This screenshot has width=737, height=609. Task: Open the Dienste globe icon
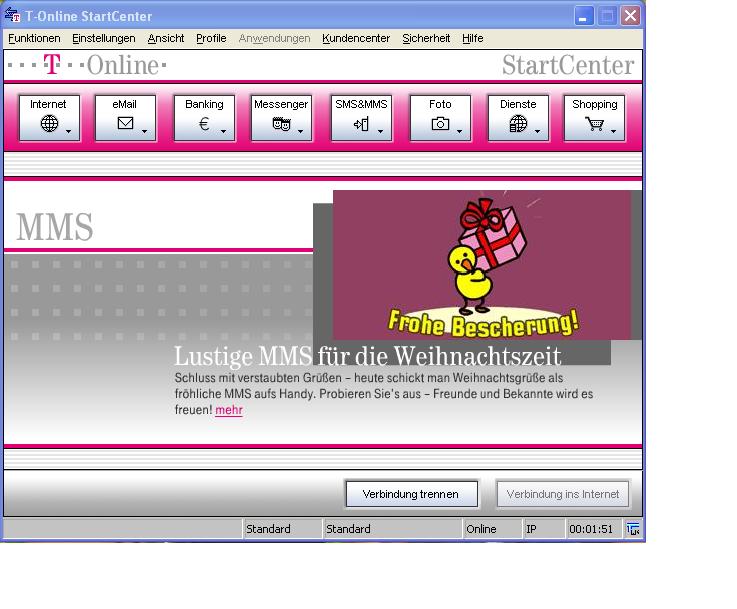coord(518,124)
